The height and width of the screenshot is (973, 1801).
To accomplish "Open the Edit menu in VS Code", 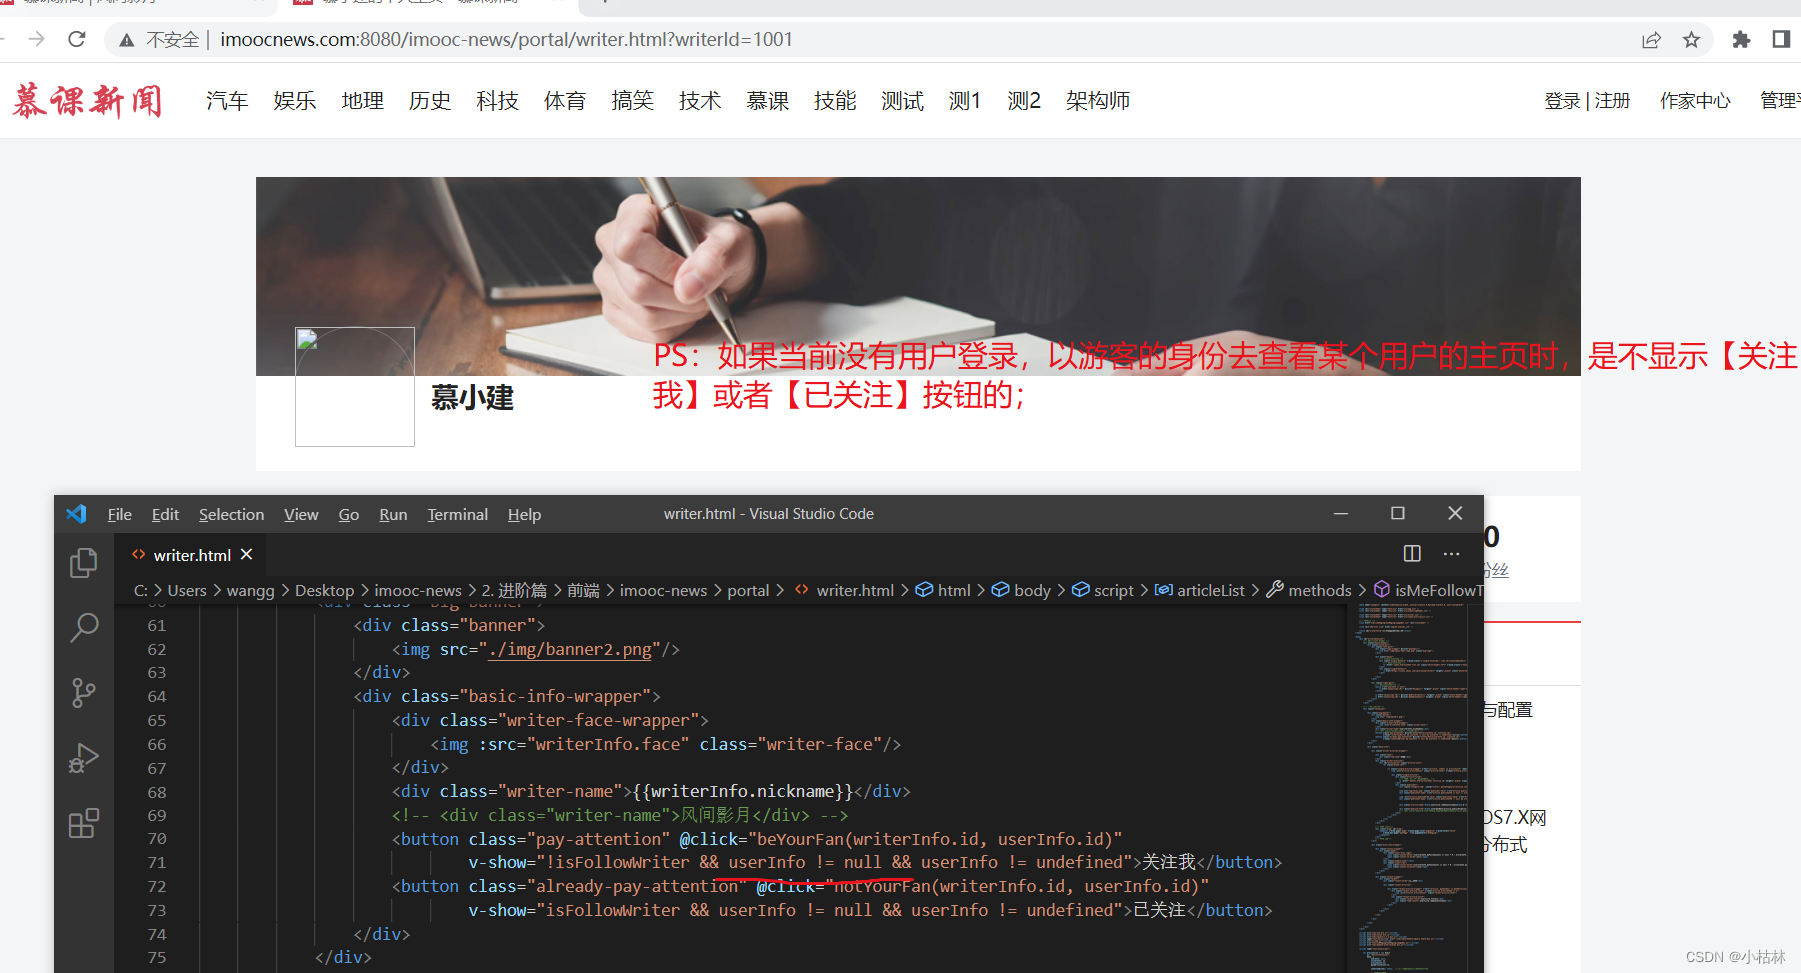I will tap(165, 514).
